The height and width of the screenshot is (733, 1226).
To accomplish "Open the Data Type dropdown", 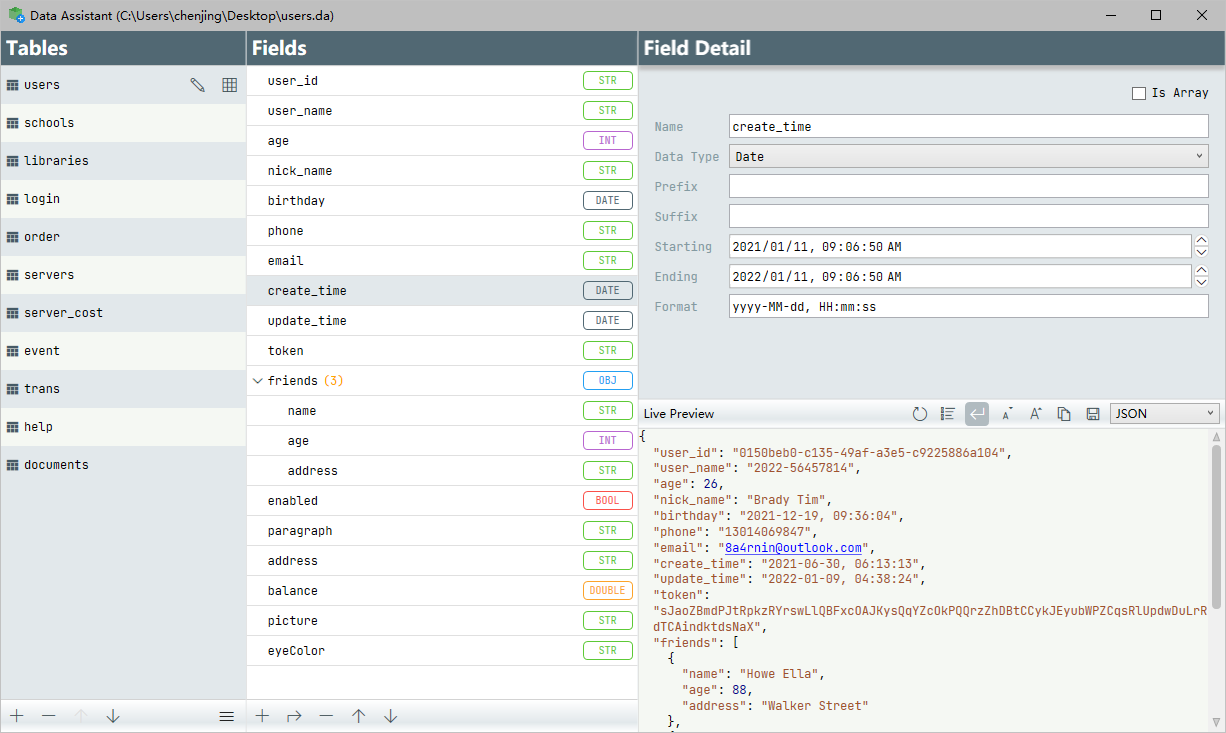I will 968,157.
